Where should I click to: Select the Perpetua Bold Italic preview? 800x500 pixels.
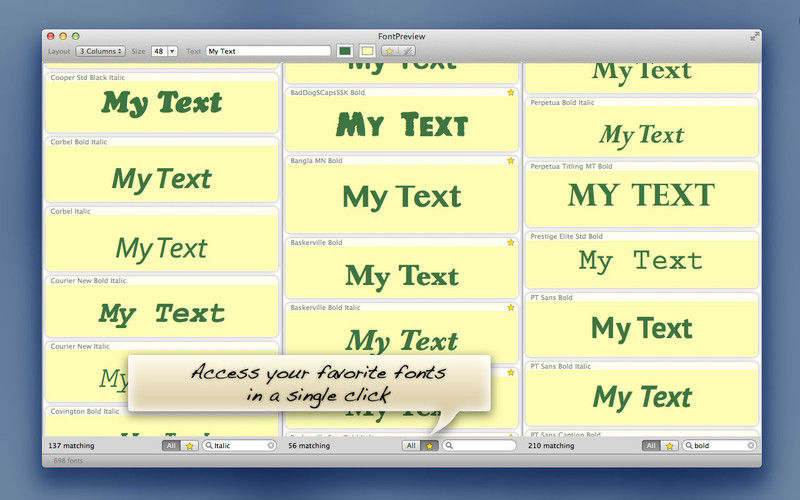(x=641, y=128)
